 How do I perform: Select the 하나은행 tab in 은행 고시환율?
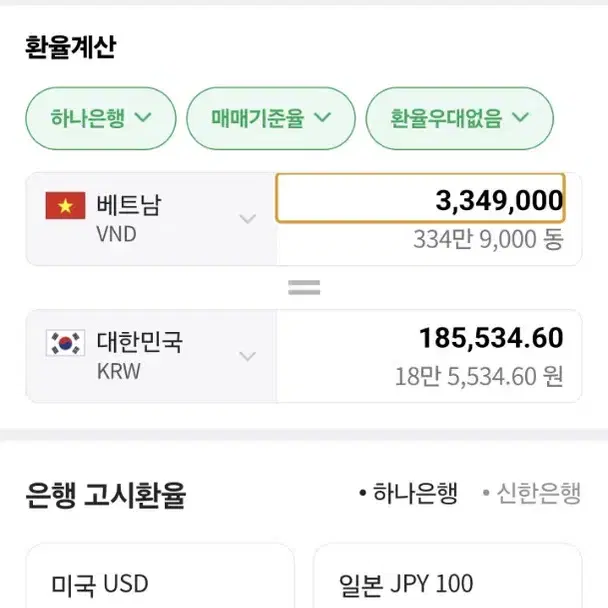click(x=409, y=493)
